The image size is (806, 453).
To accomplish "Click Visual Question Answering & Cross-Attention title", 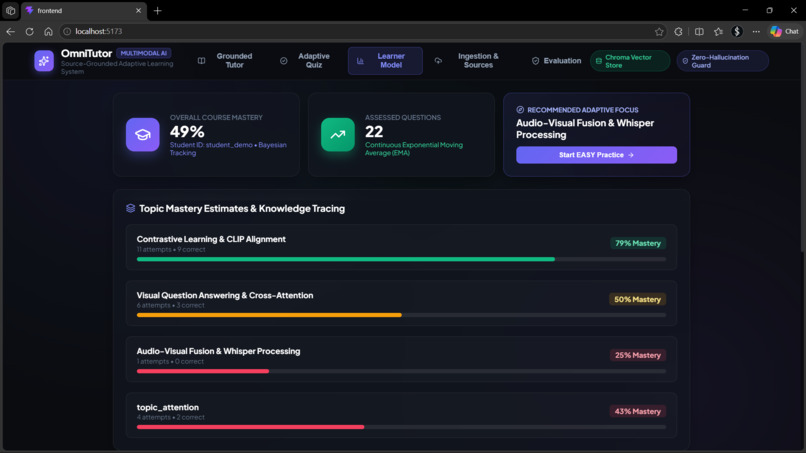I will click(x=225, y=295).
